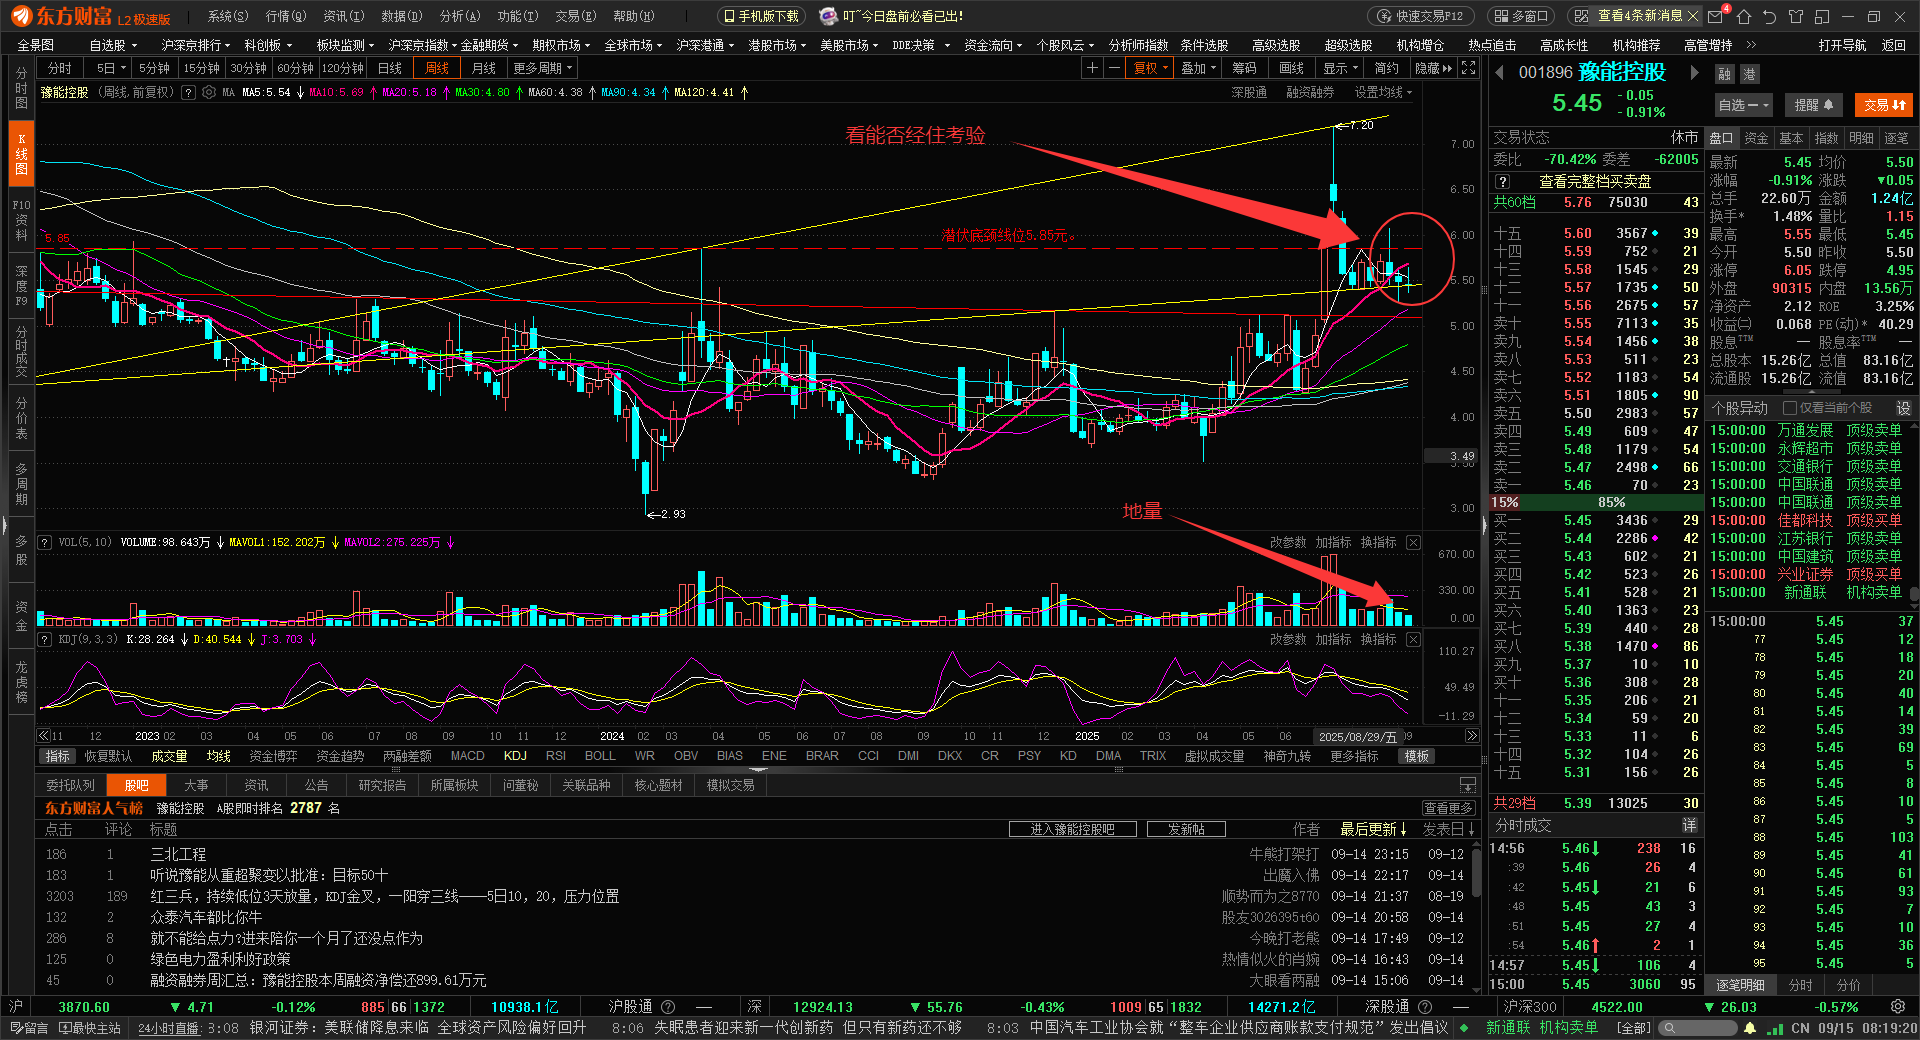Viewport: 1920px width, 1040px height.
Task: Tick the 仅看当前个股 checkbox
Action: click(x=1790, y=408)
